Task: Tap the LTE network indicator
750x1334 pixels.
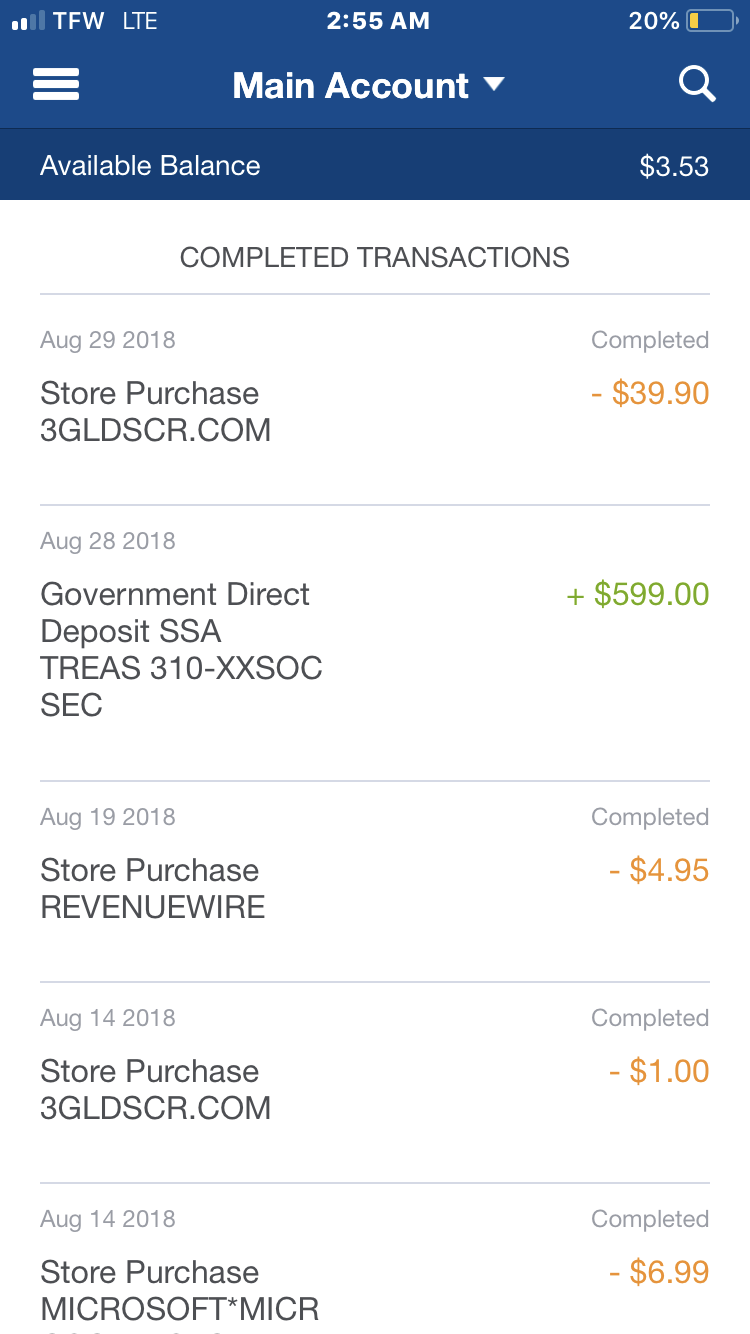Action: point(139,21)
